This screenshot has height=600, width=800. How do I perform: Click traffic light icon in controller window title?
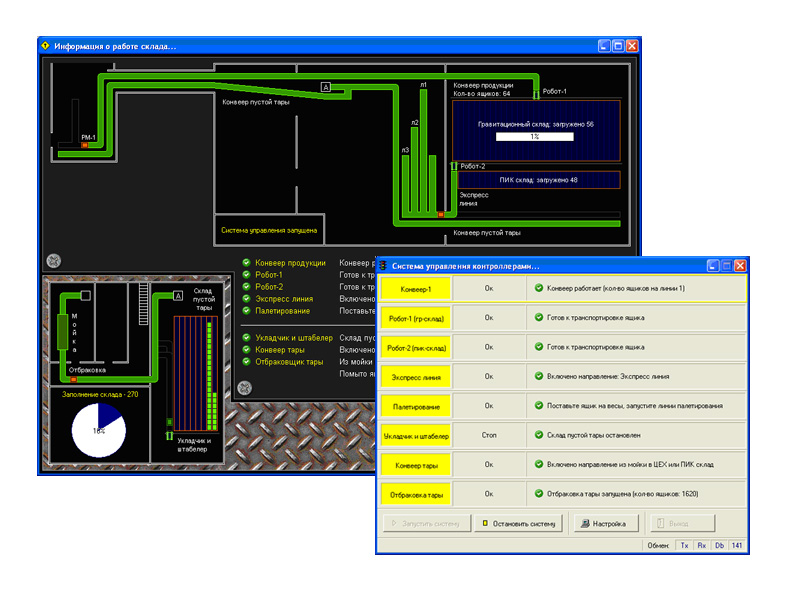click(x=384, y=266)
